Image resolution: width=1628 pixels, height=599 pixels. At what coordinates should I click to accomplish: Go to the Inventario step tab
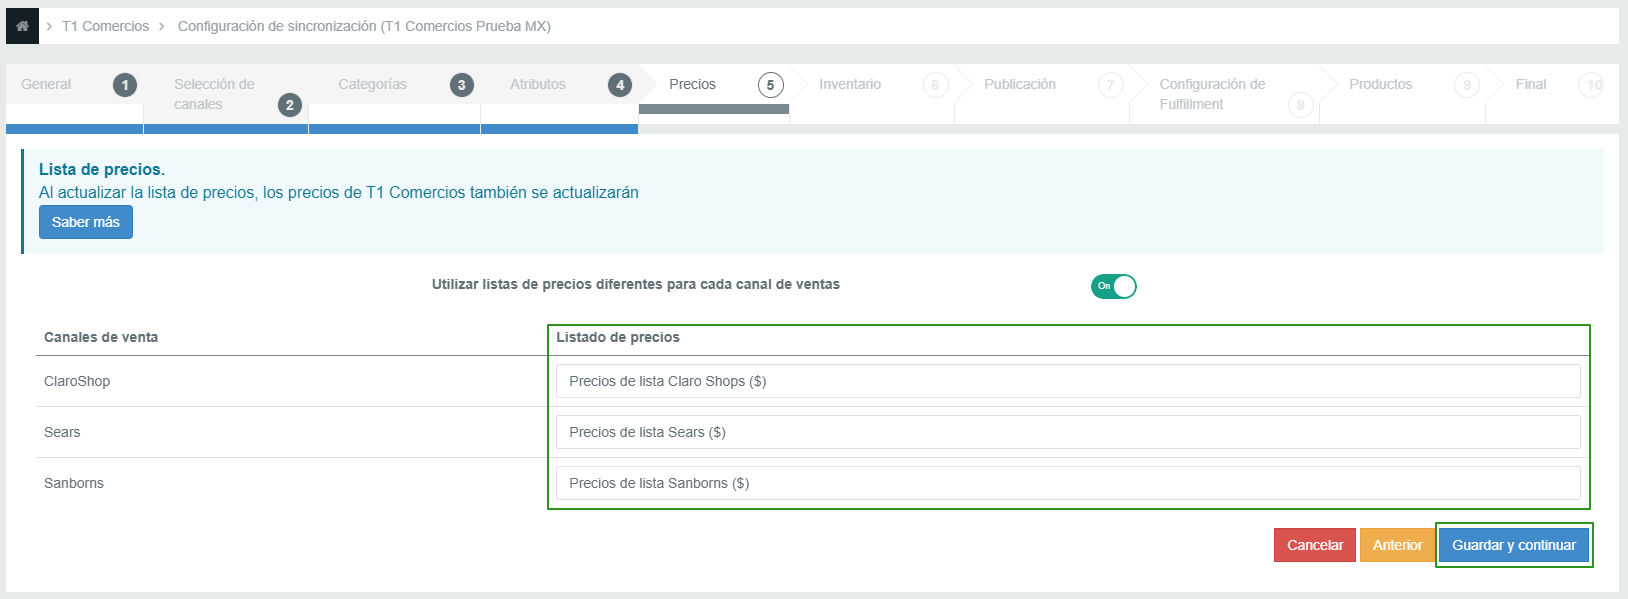[x=872, y=94]
